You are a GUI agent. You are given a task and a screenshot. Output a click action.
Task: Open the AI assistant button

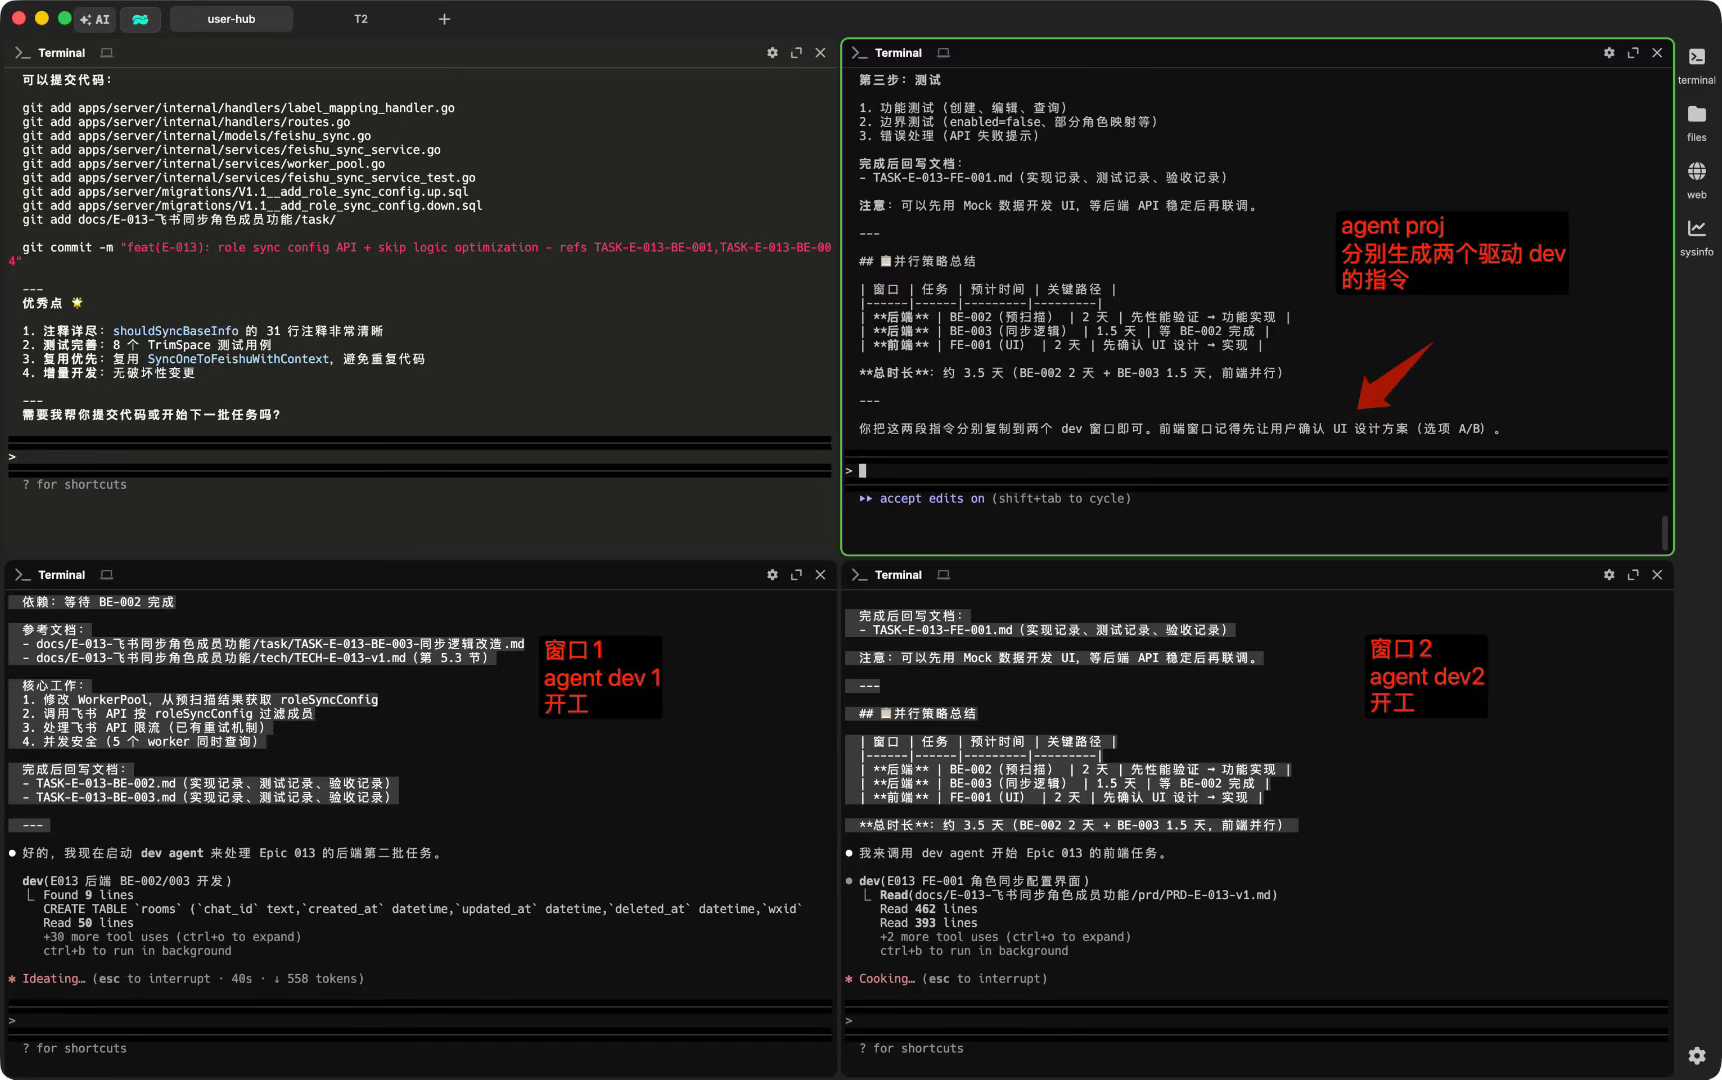[x=96, y=19]
